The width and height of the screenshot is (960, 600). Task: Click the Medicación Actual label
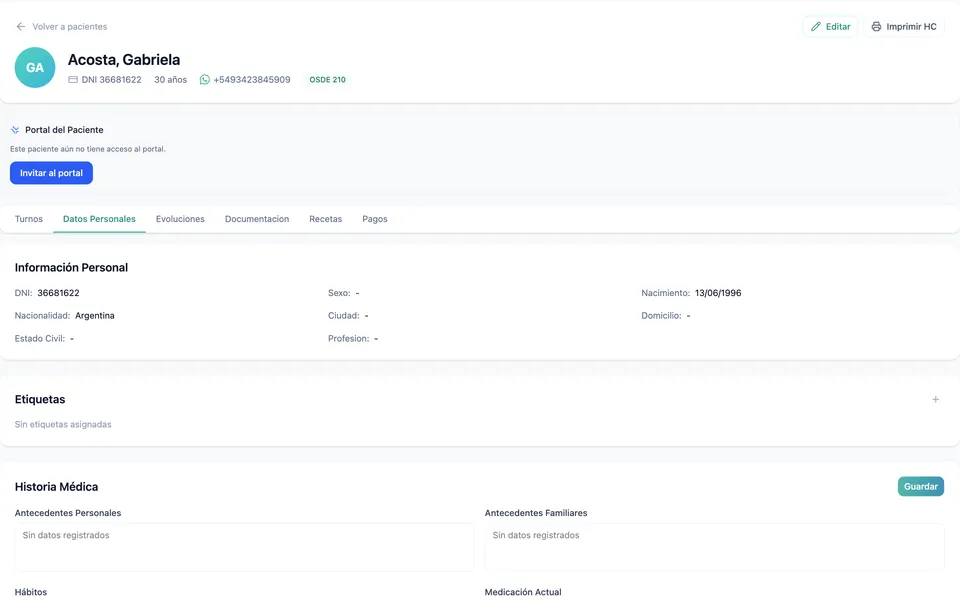click(523, 592)
